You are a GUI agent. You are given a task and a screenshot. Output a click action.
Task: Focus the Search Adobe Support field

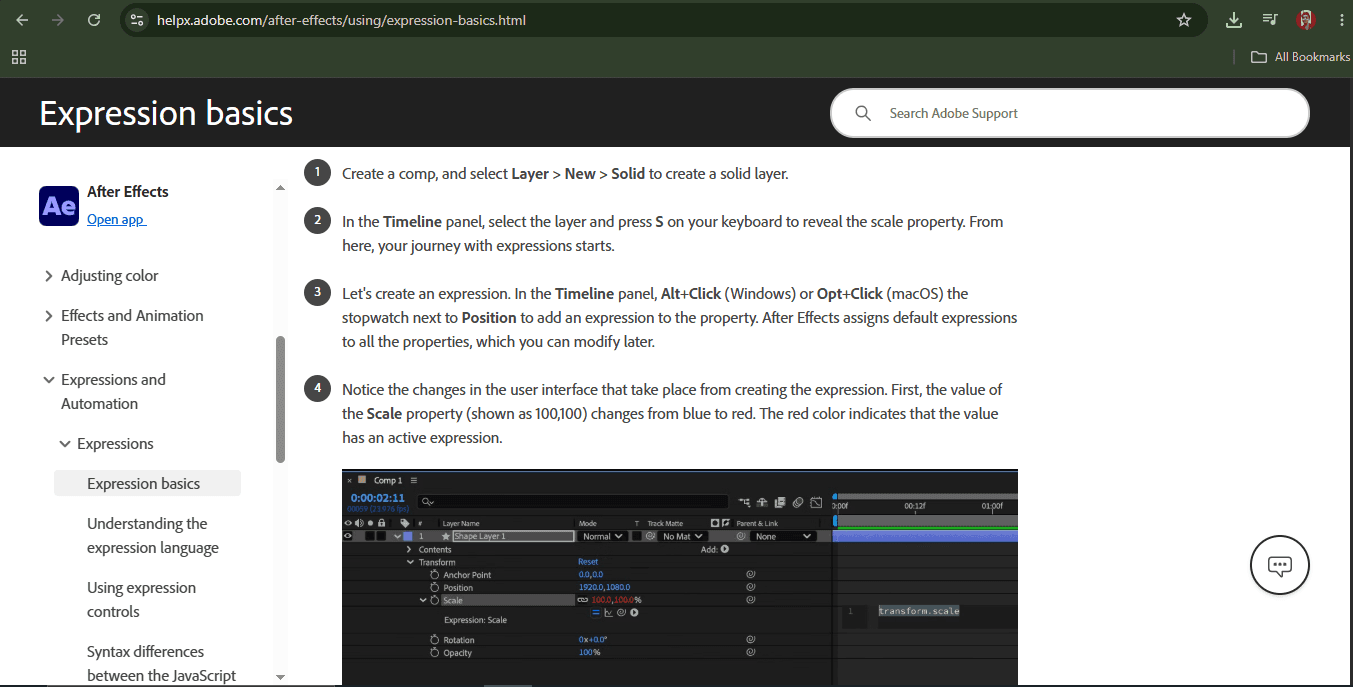[1070, 113]
